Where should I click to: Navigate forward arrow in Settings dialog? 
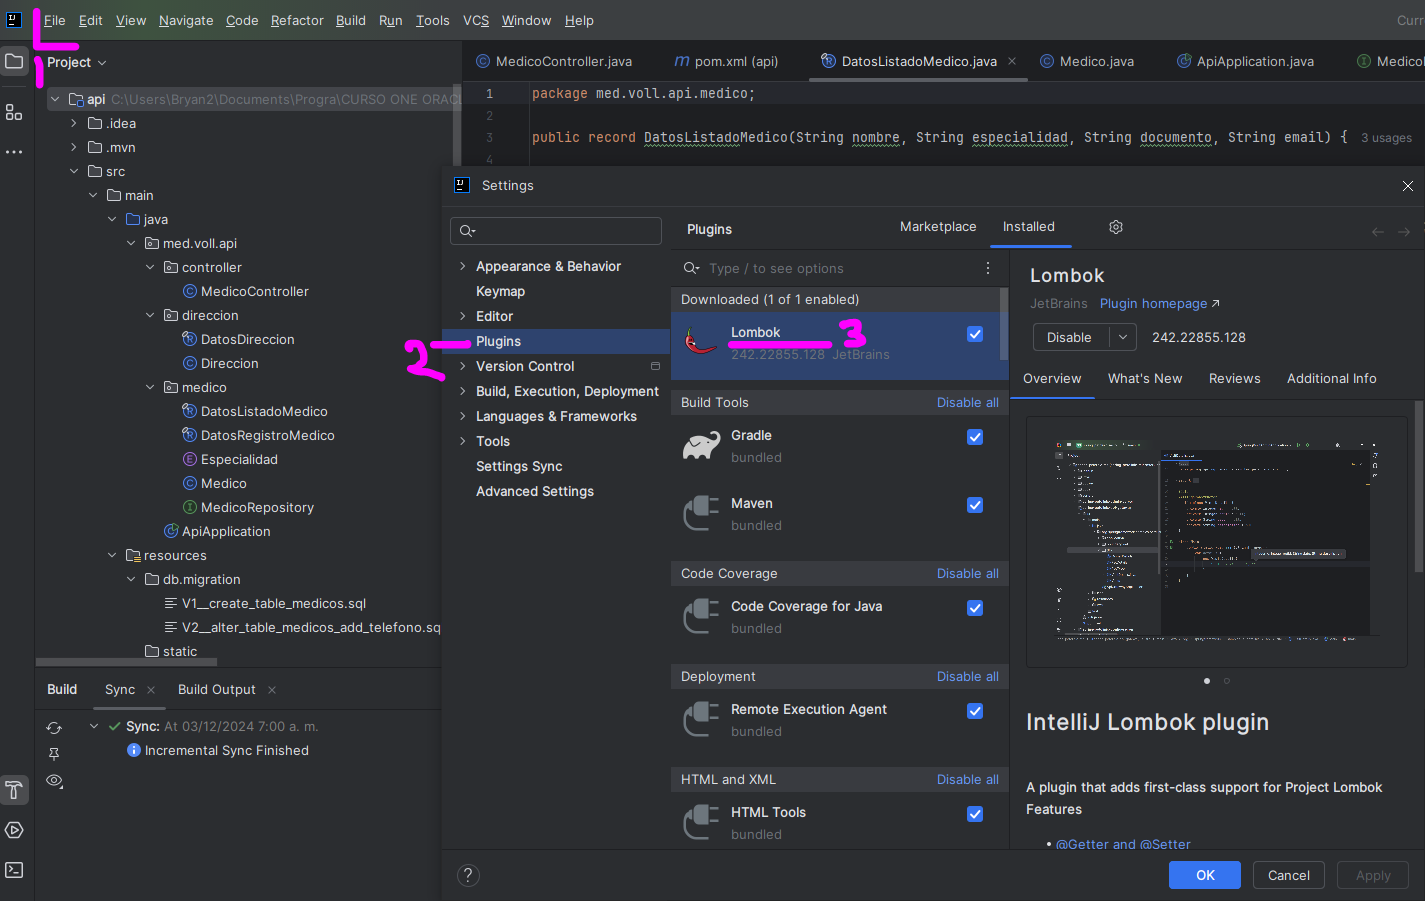pos(1404,231)
